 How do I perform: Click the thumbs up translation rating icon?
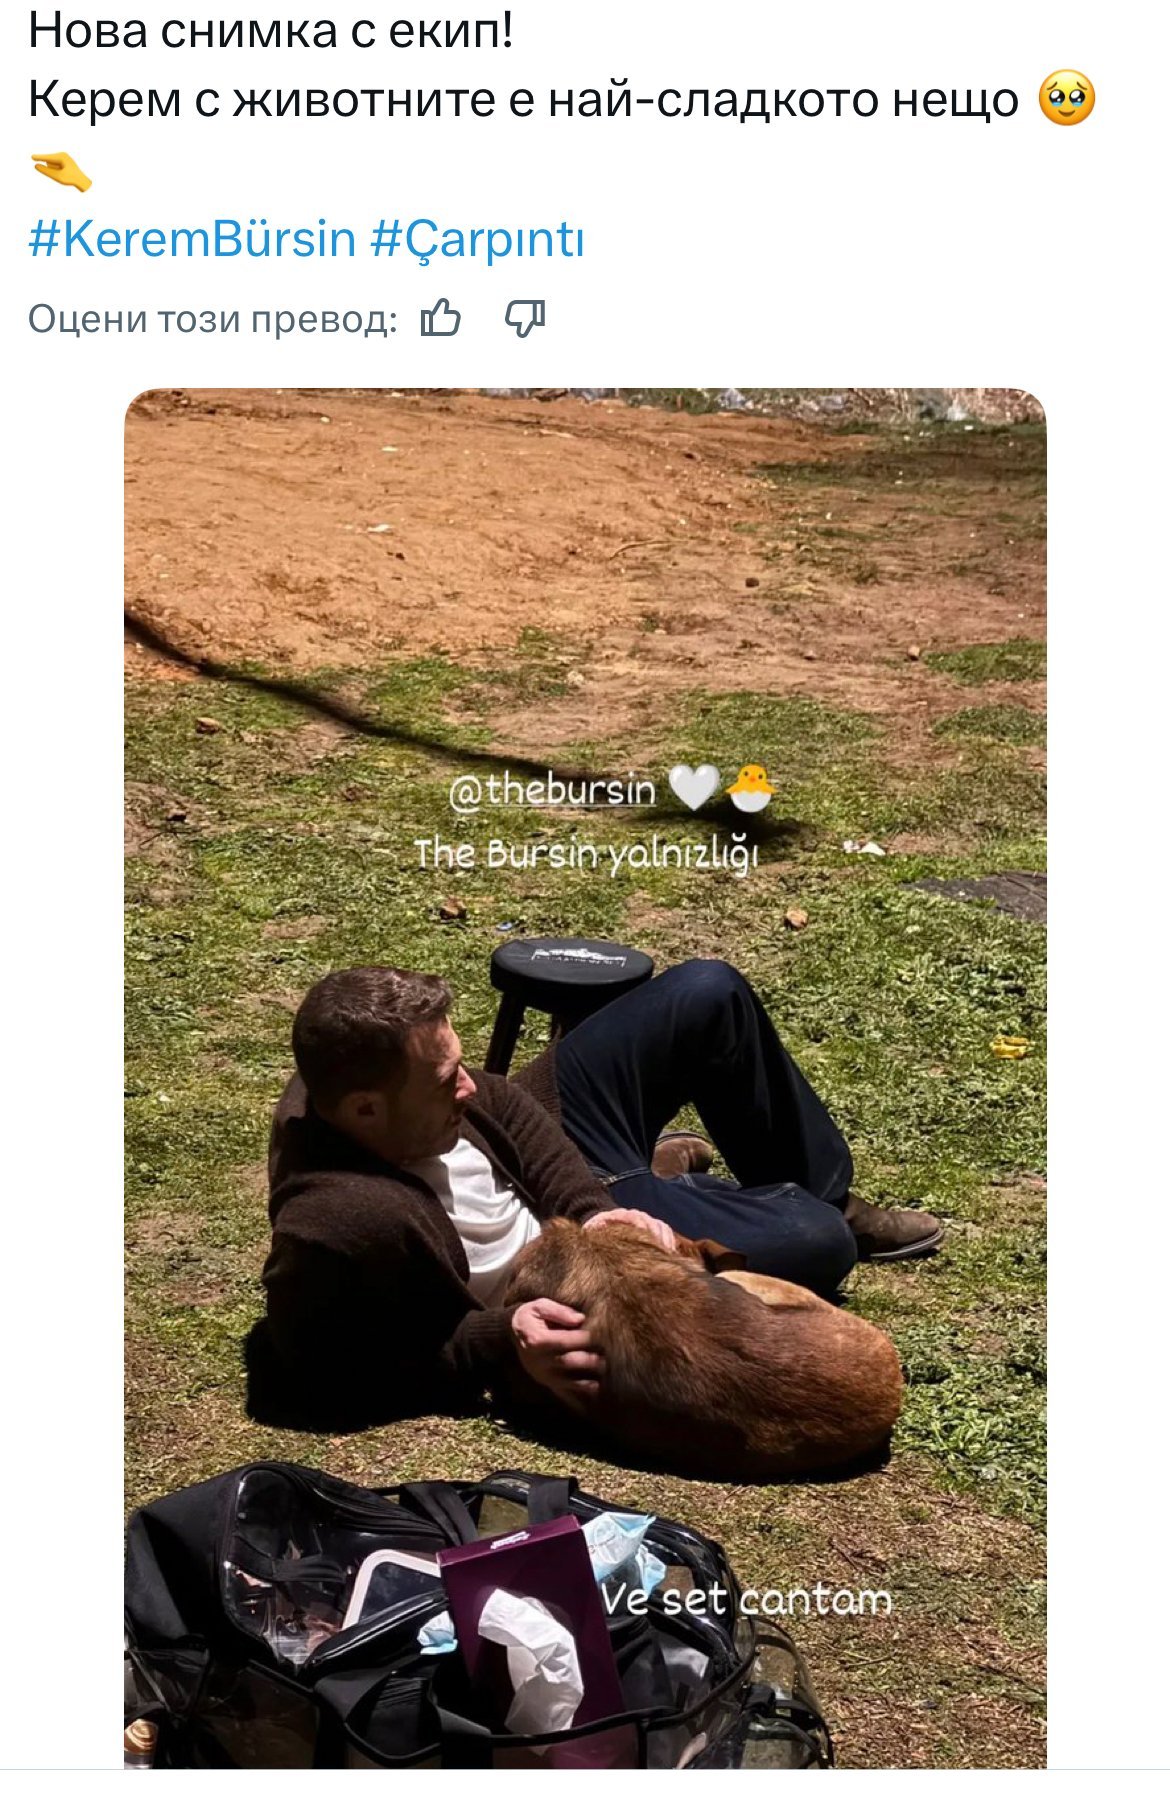pos(441,319)
